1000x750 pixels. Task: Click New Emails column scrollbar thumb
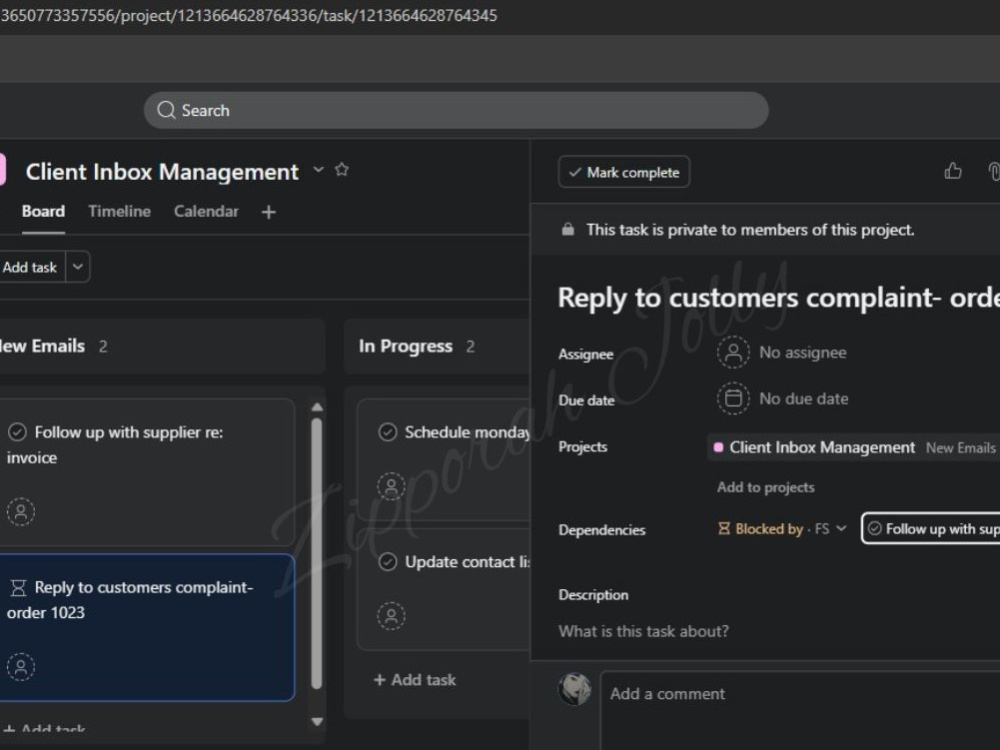(x=317, y=554)
